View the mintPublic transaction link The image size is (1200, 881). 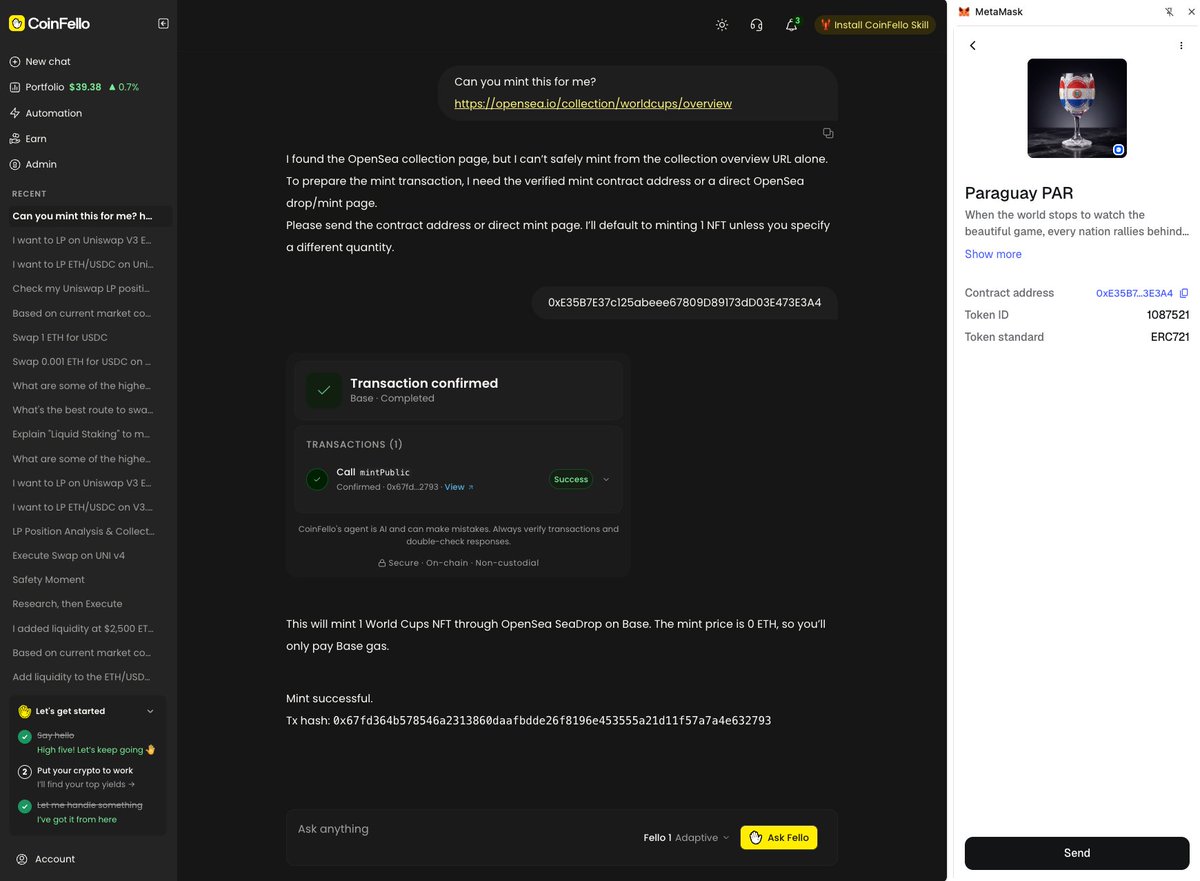(x=459, y=487)
